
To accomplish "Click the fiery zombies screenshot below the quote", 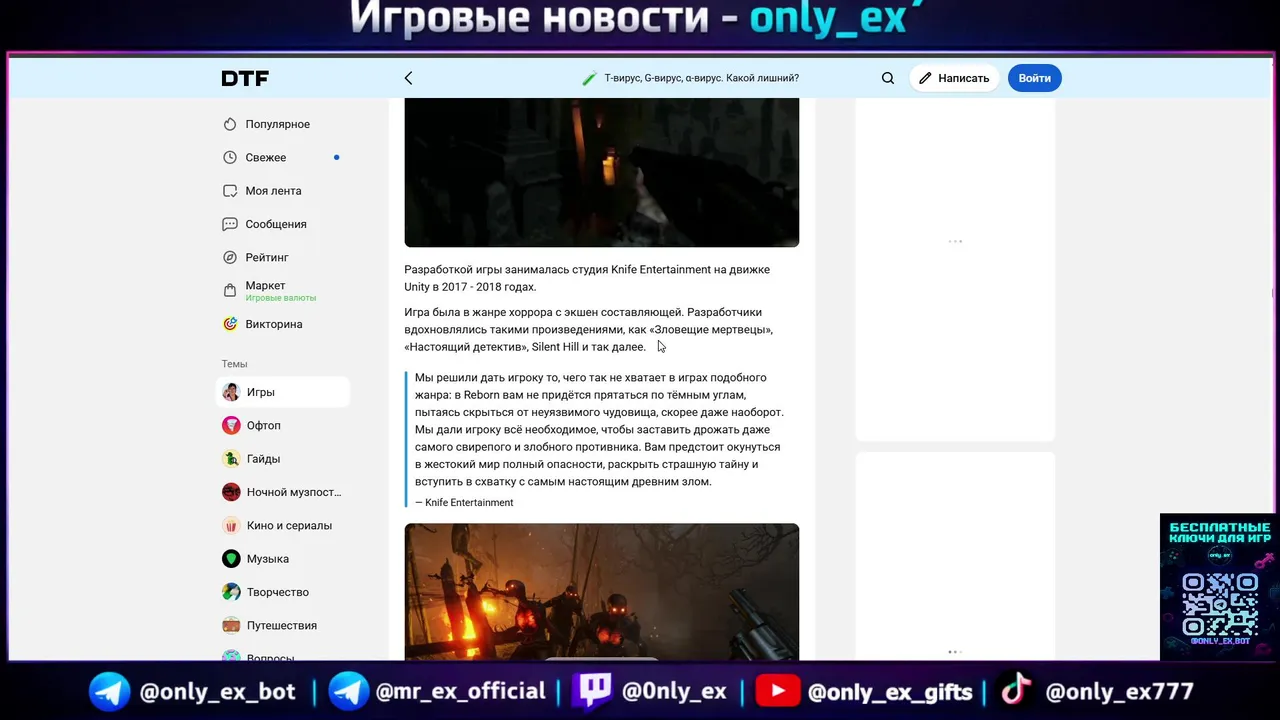I will point(601,591).
